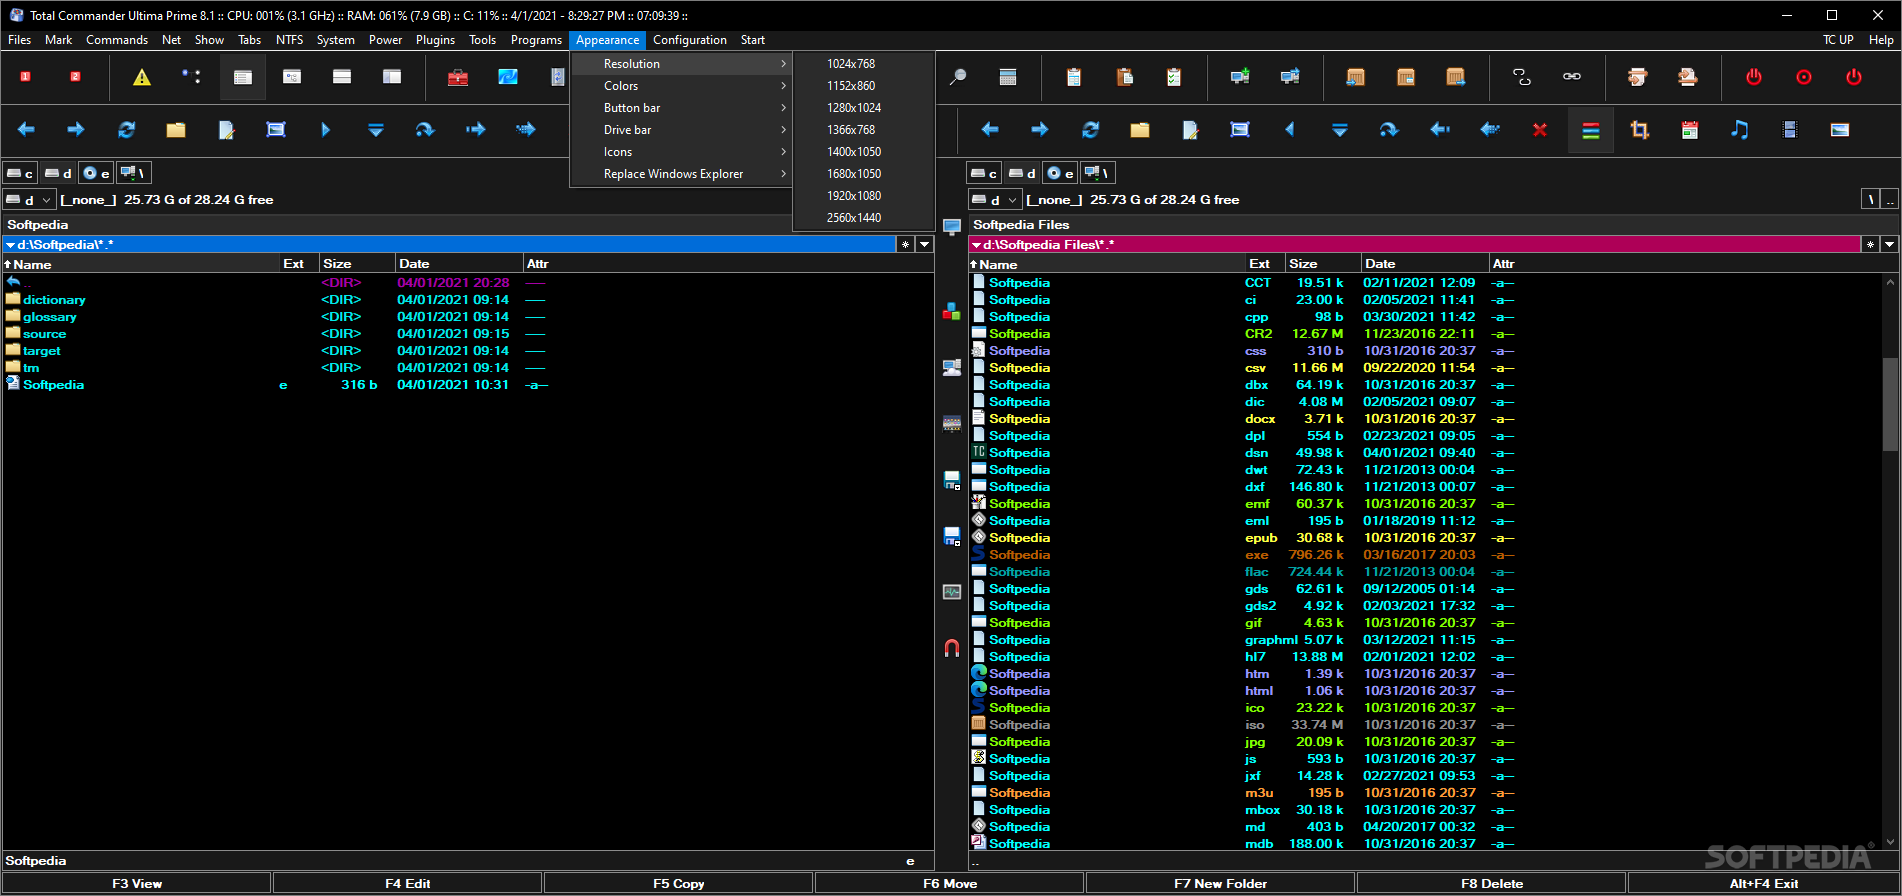The height and width of the screenshot is (896, 1902).
Task: Click the rightmost red power icon
Action: point(1854,77)
